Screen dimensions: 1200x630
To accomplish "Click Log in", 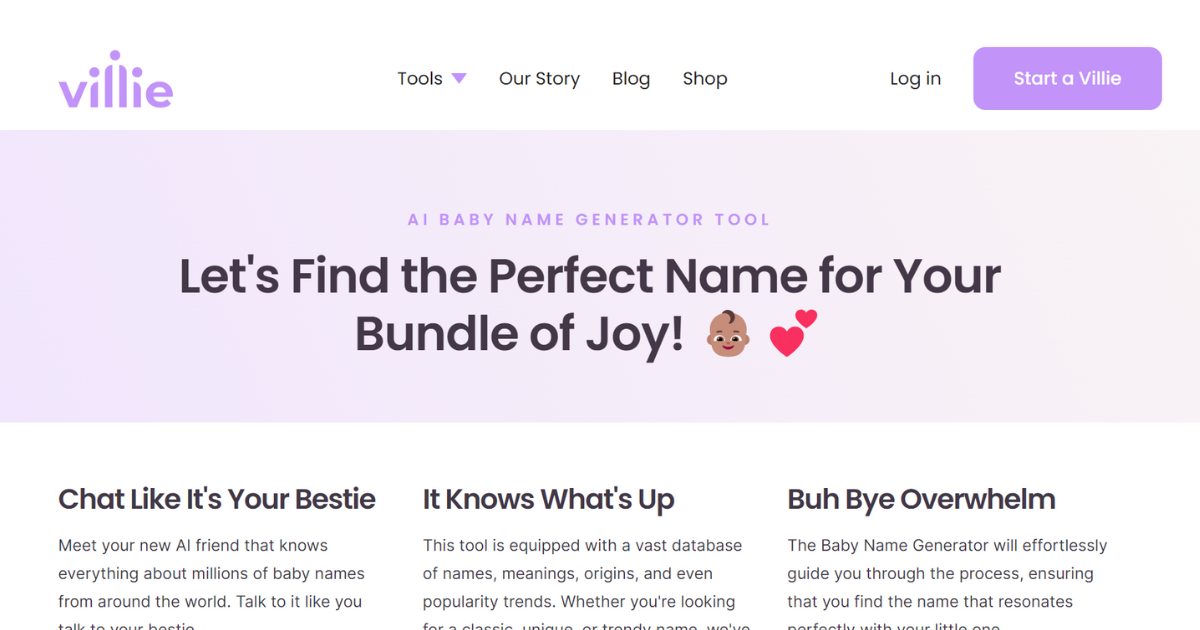I will pos(915,78).
